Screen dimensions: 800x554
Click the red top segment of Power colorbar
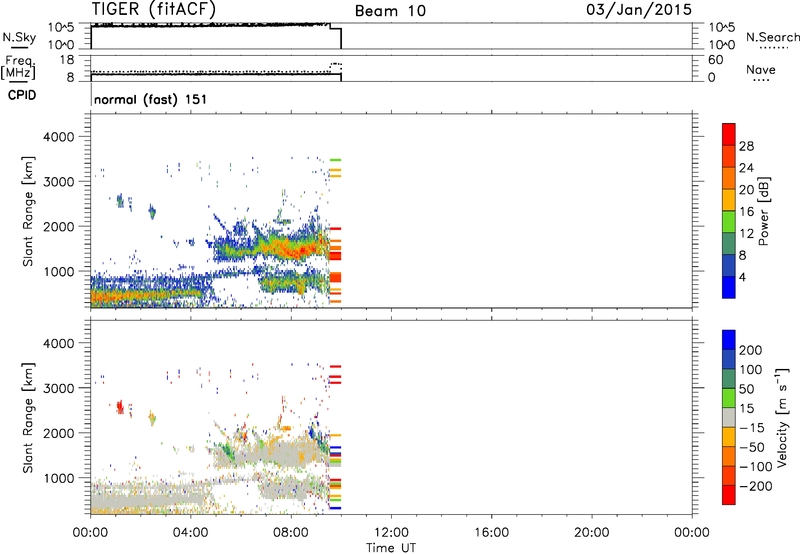(729, 134)
